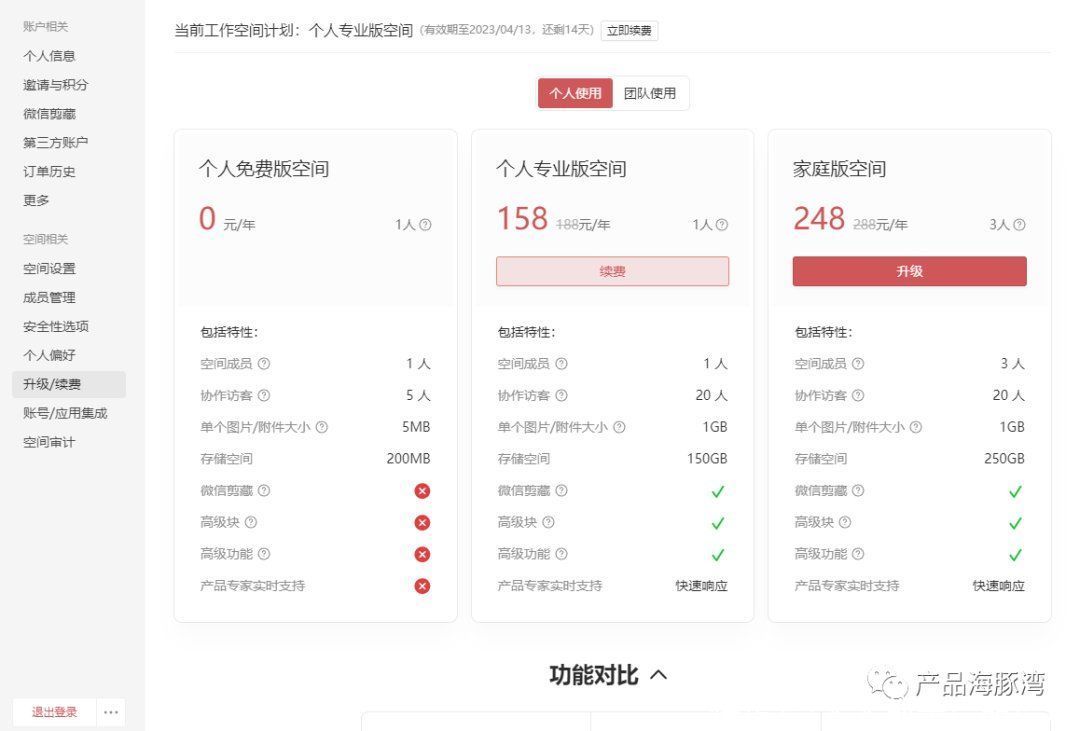Show 单个图片/附件大小 help in 个人专业版空间 card
The height and width of the screenshot is (731, 1080).
click(619, 427)
